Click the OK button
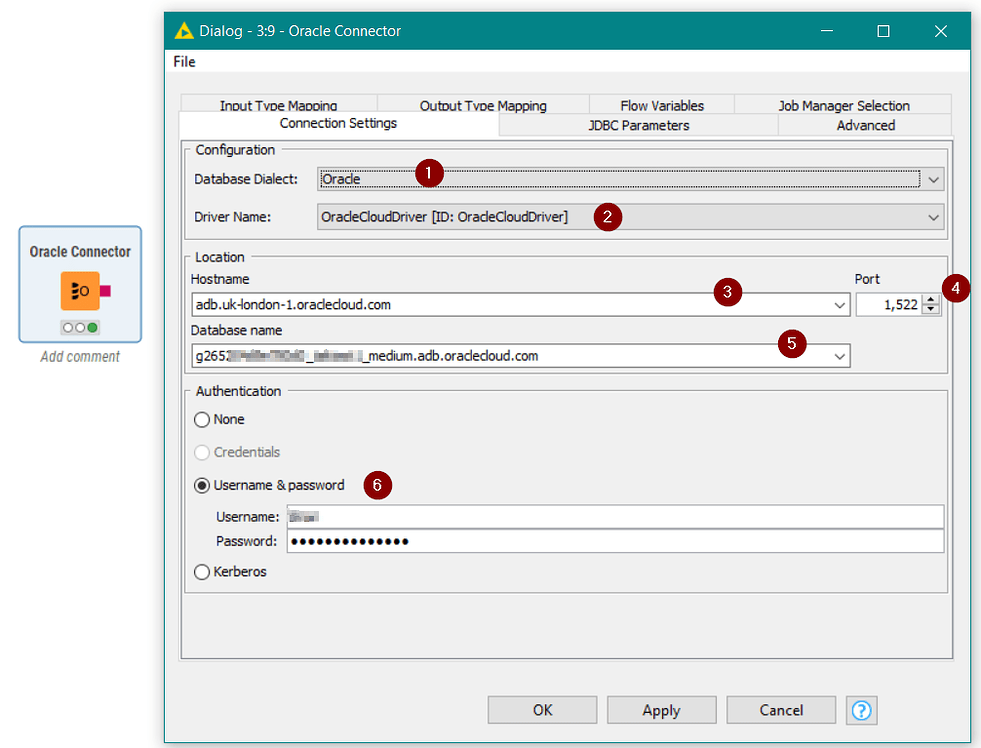This screenshot has height=748, width=981. click(541, 710)
